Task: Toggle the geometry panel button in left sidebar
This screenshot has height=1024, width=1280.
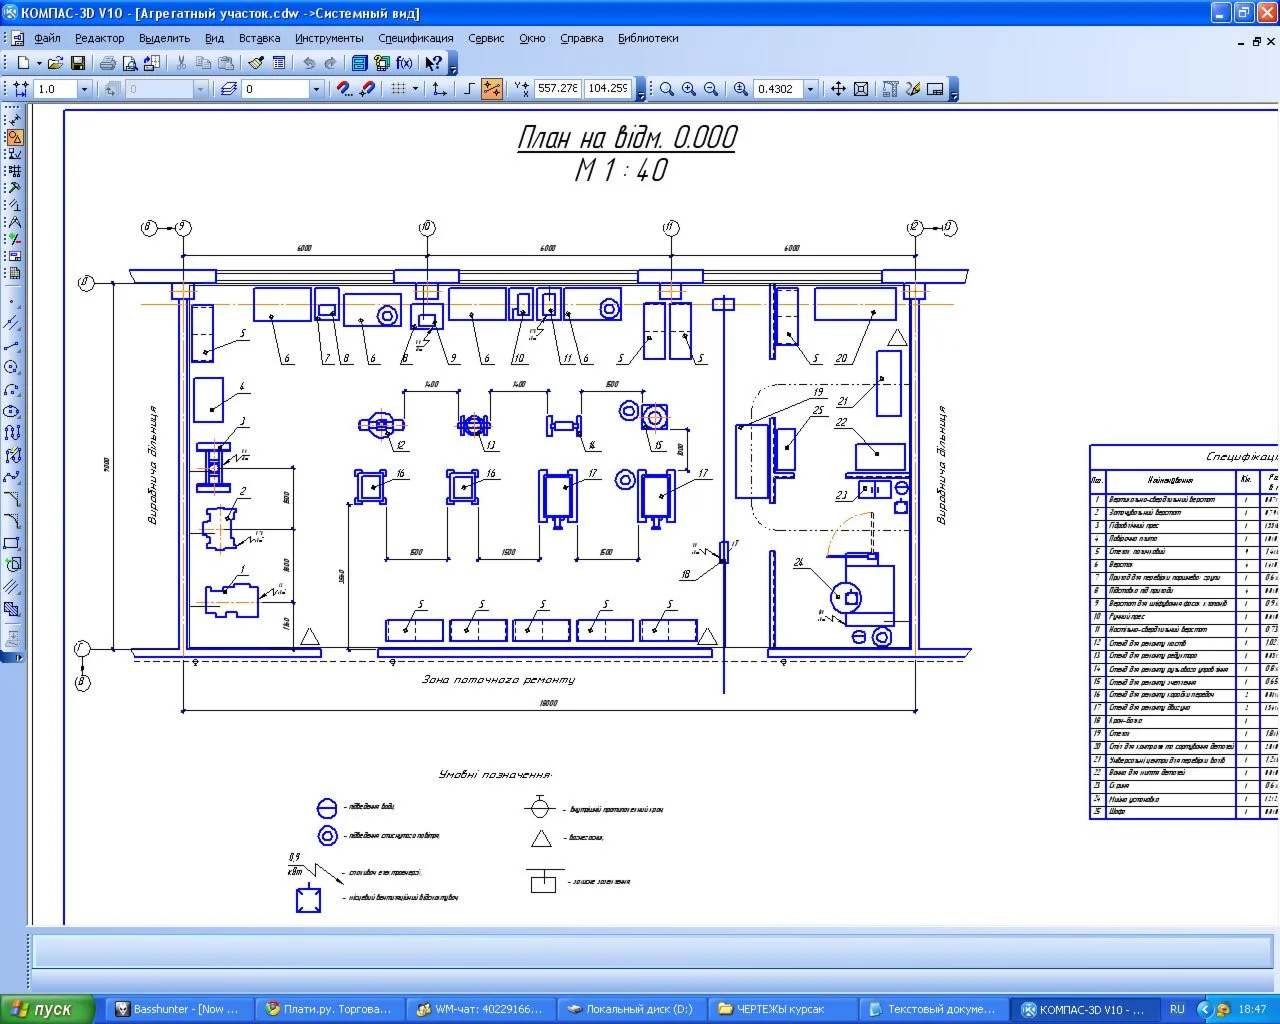Action: point(14,138)
